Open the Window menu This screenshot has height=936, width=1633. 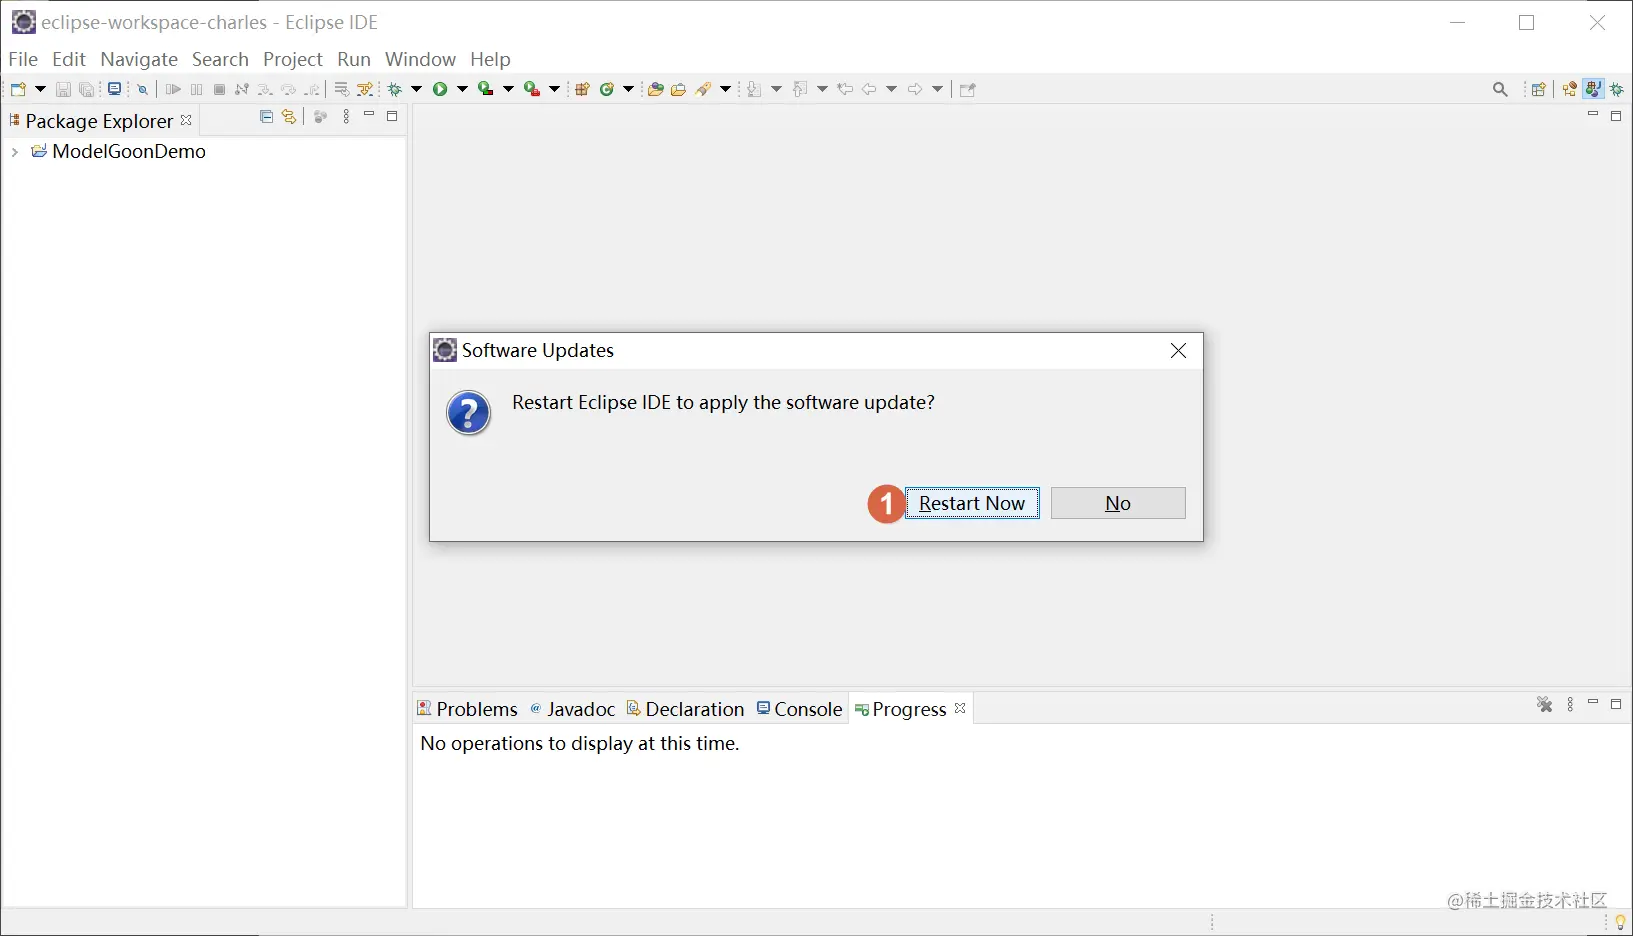[420, 59]
